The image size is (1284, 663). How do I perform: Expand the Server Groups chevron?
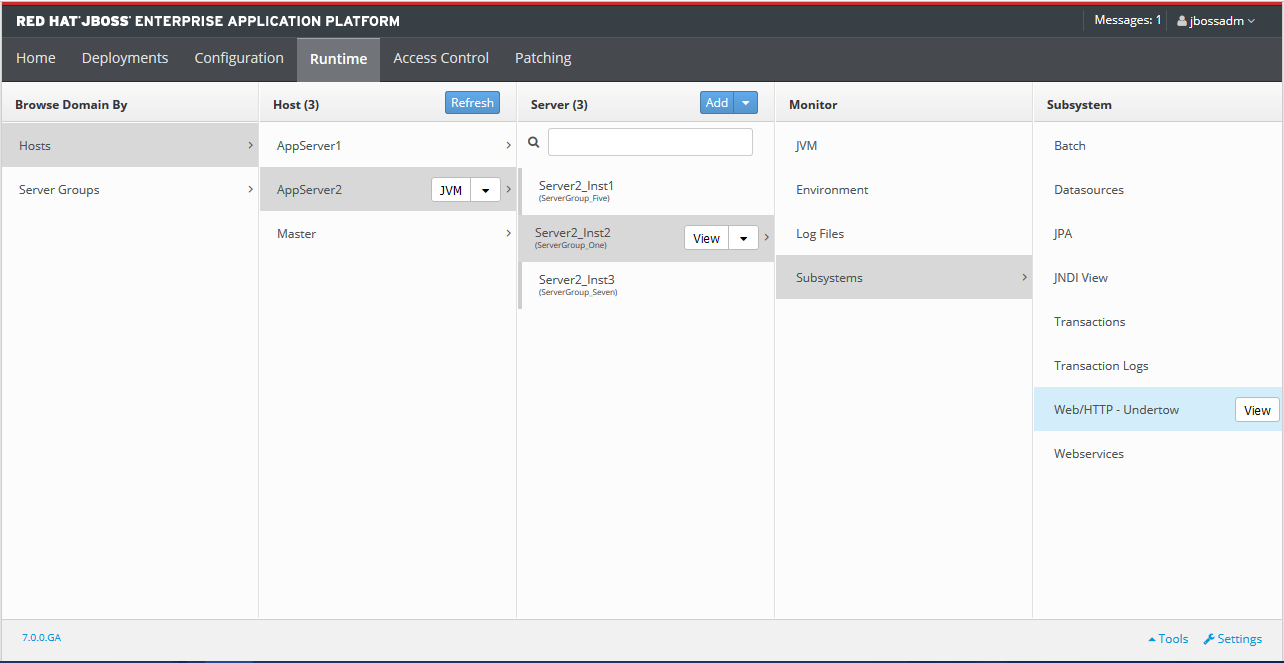click(x=250, y=190)
